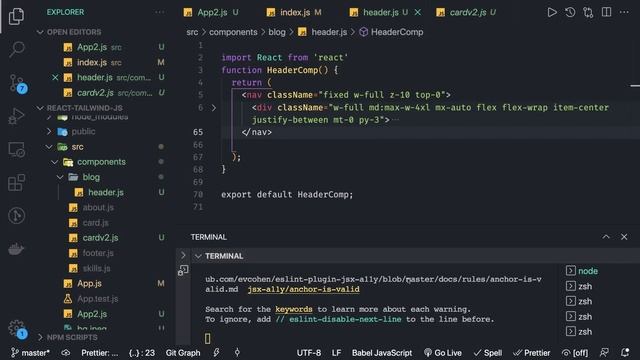Image resolution: width=640 pixels, height=360 pixels.
Task: Maximize the terminal panel with up chevron
Action: (x=606, y=237)
